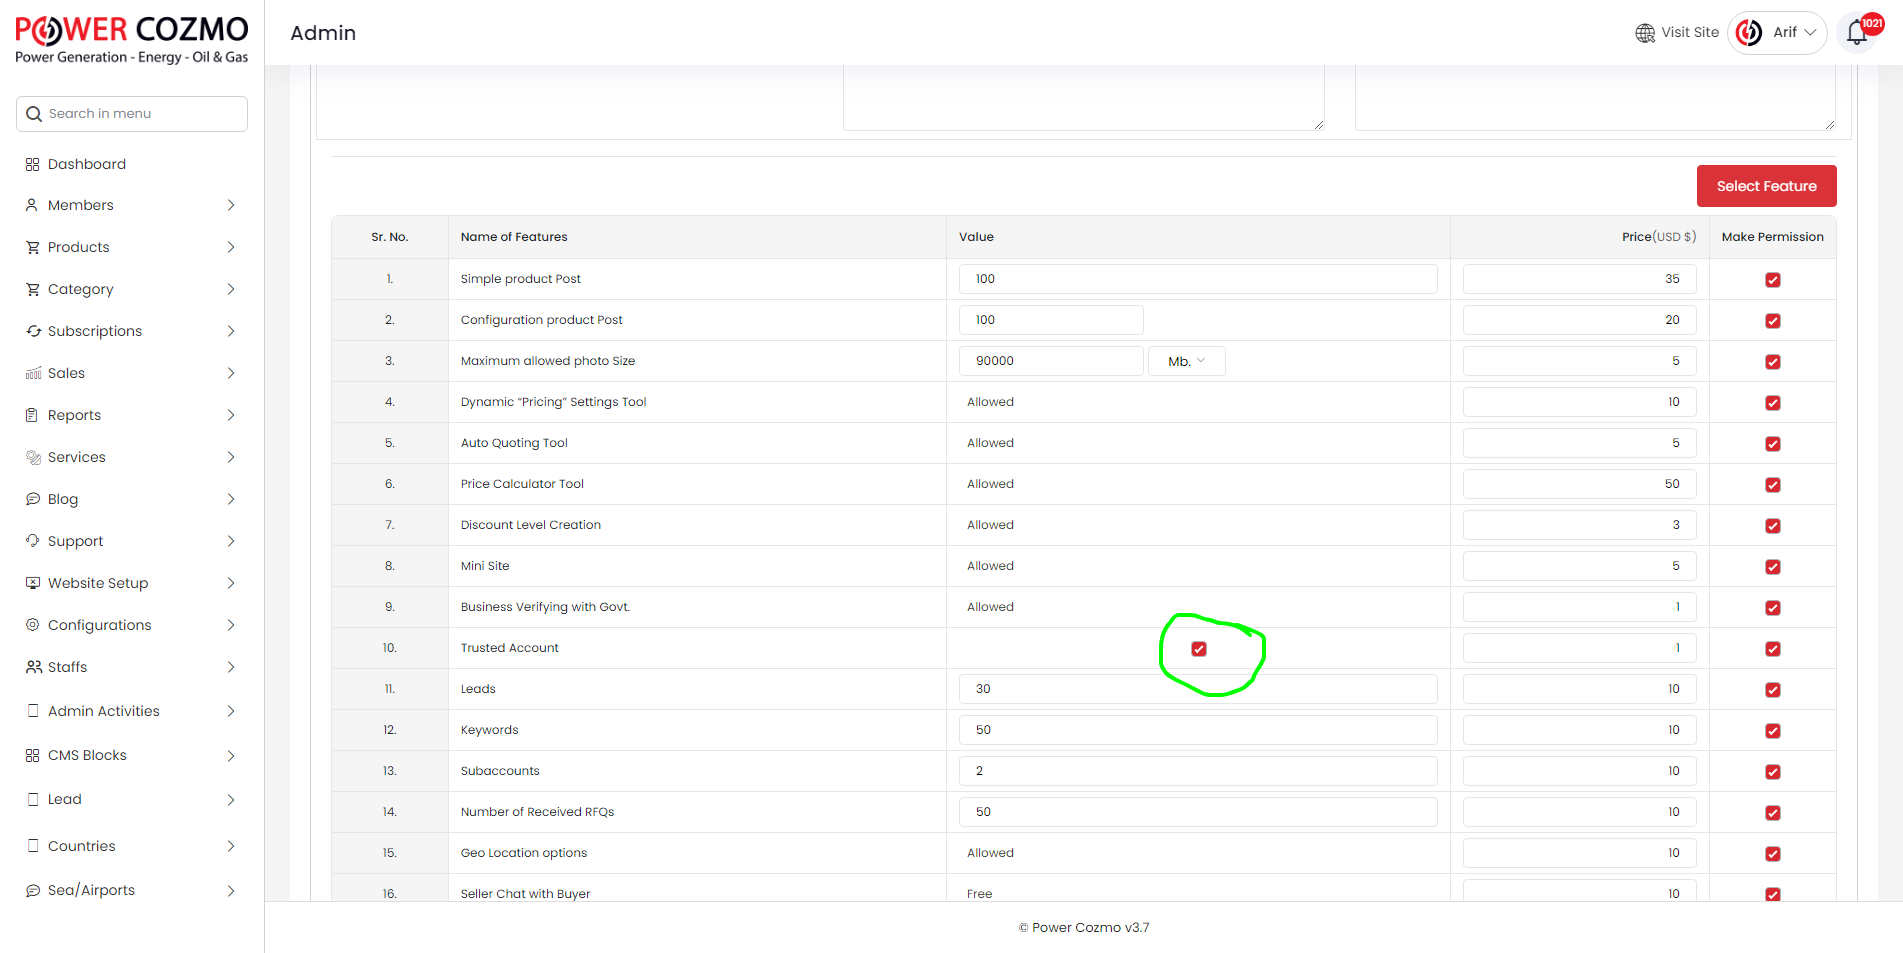Image resolution: width=1903 pixels, height=953 pixels.
Task: Click the Staffs people icon
Action: (x=33, y=667)
